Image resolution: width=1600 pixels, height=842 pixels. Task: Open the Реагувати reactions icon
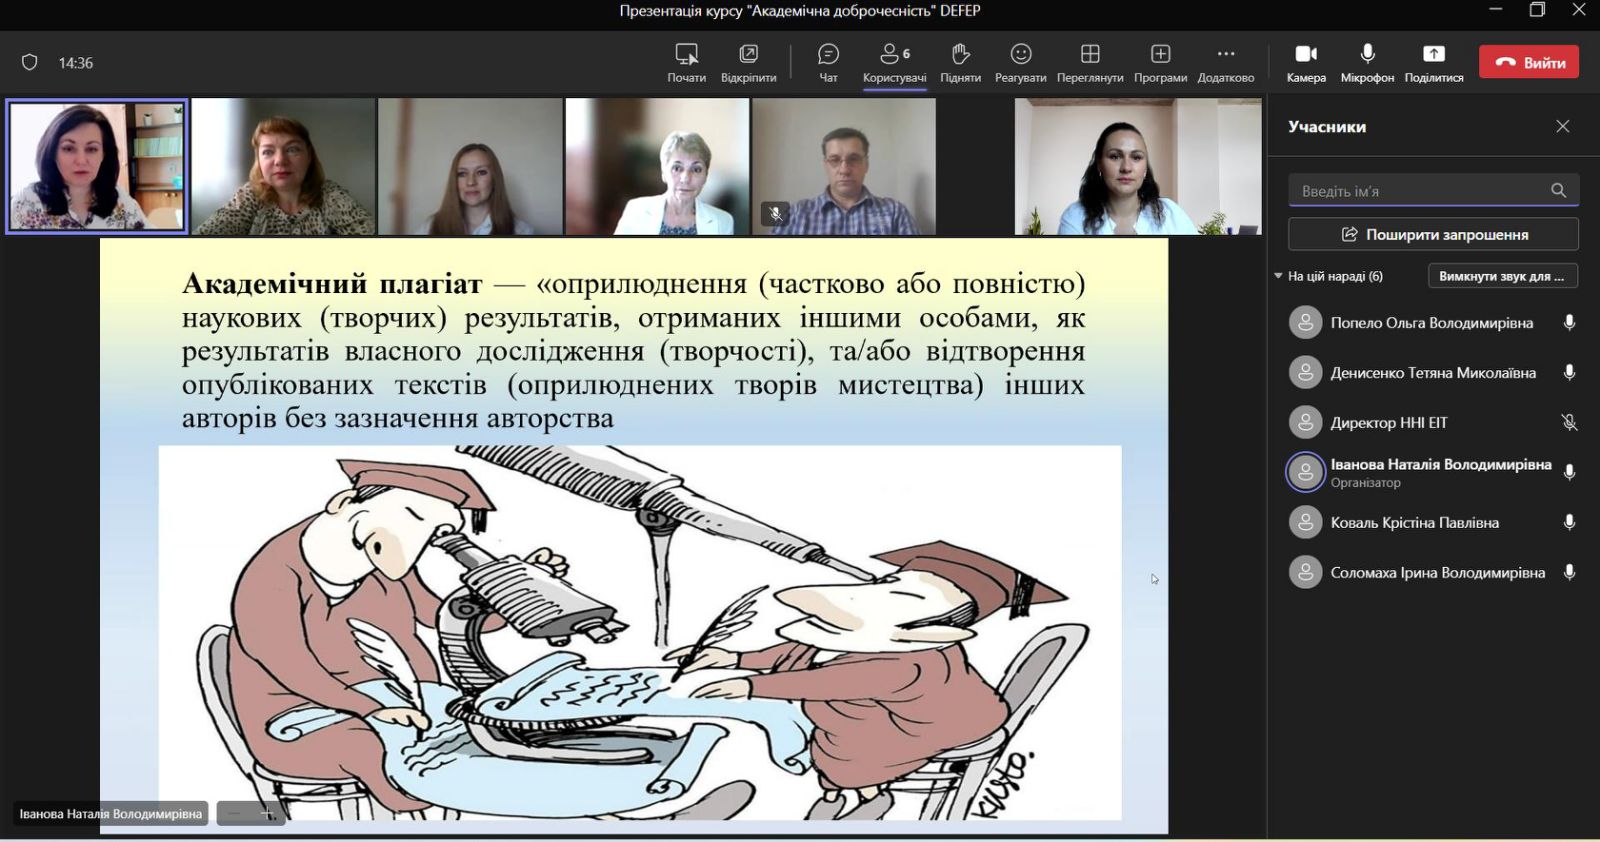[1020, 62]
